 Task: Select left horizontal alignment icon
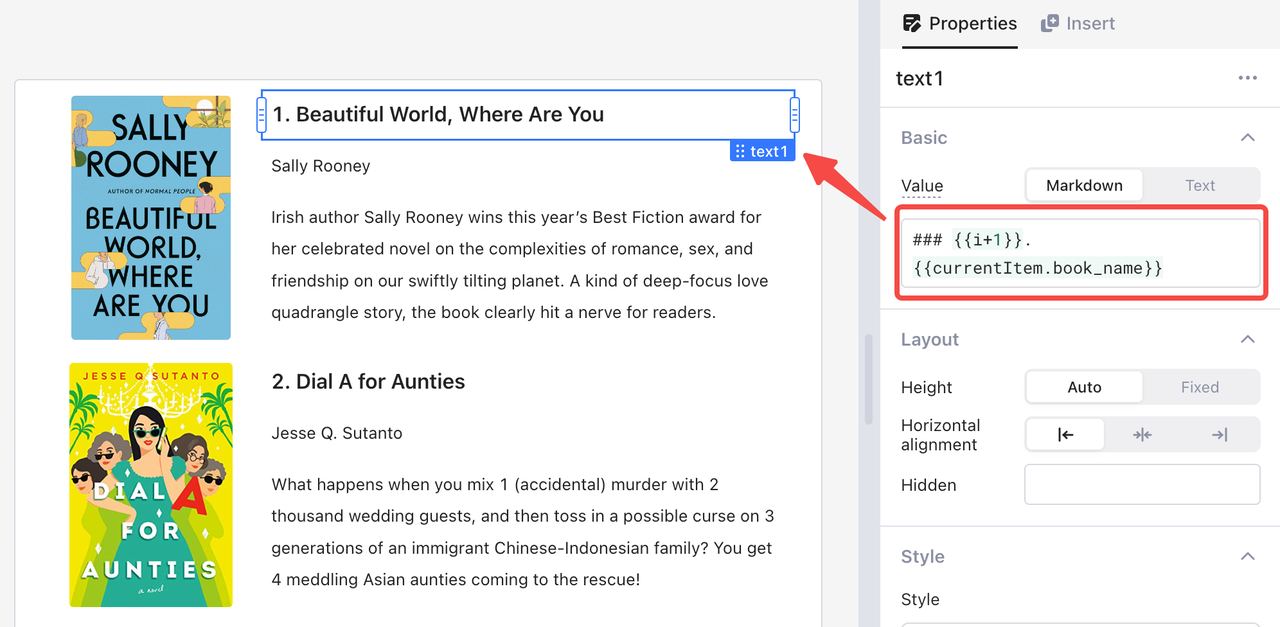pos(1065,435)
